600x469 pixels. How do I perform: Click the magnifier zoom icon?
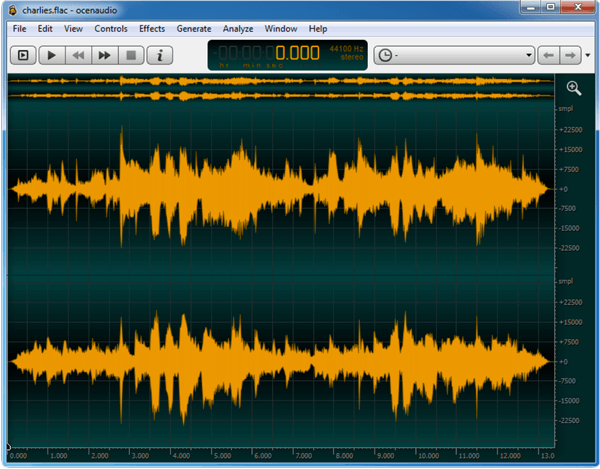(573, 88)
